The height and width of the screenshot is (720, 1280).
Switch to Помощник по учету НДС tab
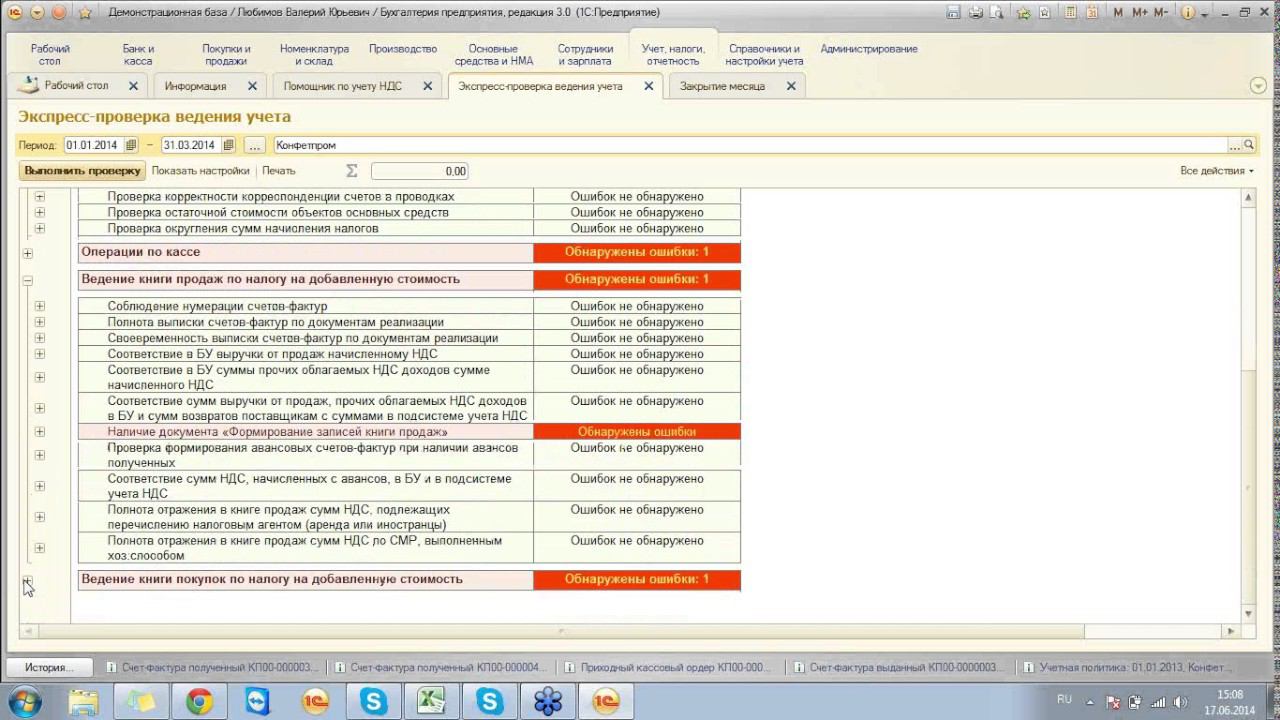pyautogui.click(x=342, y=86)
